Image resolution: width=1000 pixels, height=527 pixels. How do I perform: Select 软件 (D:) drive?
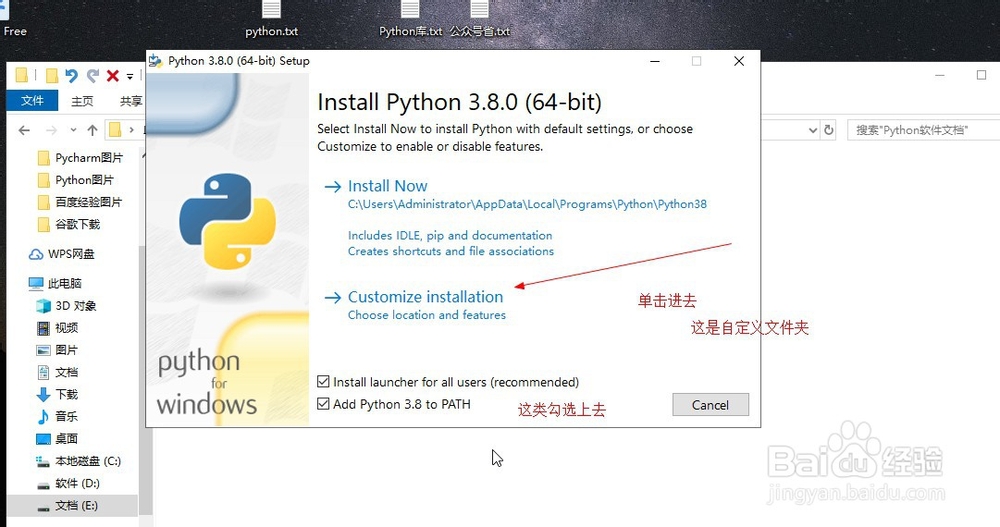pyautogui.click(x=68, y=484)
